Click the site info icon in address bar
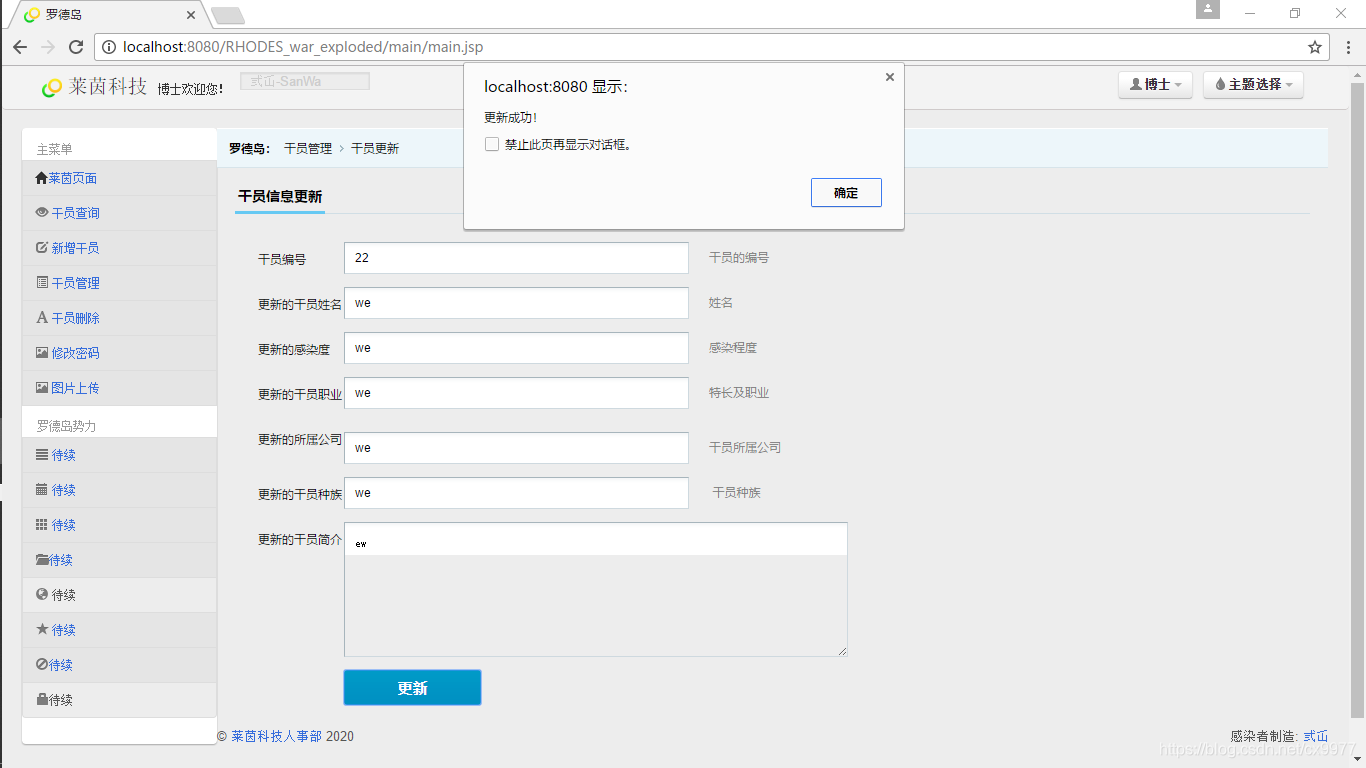1366x768 pixels. 109,47
